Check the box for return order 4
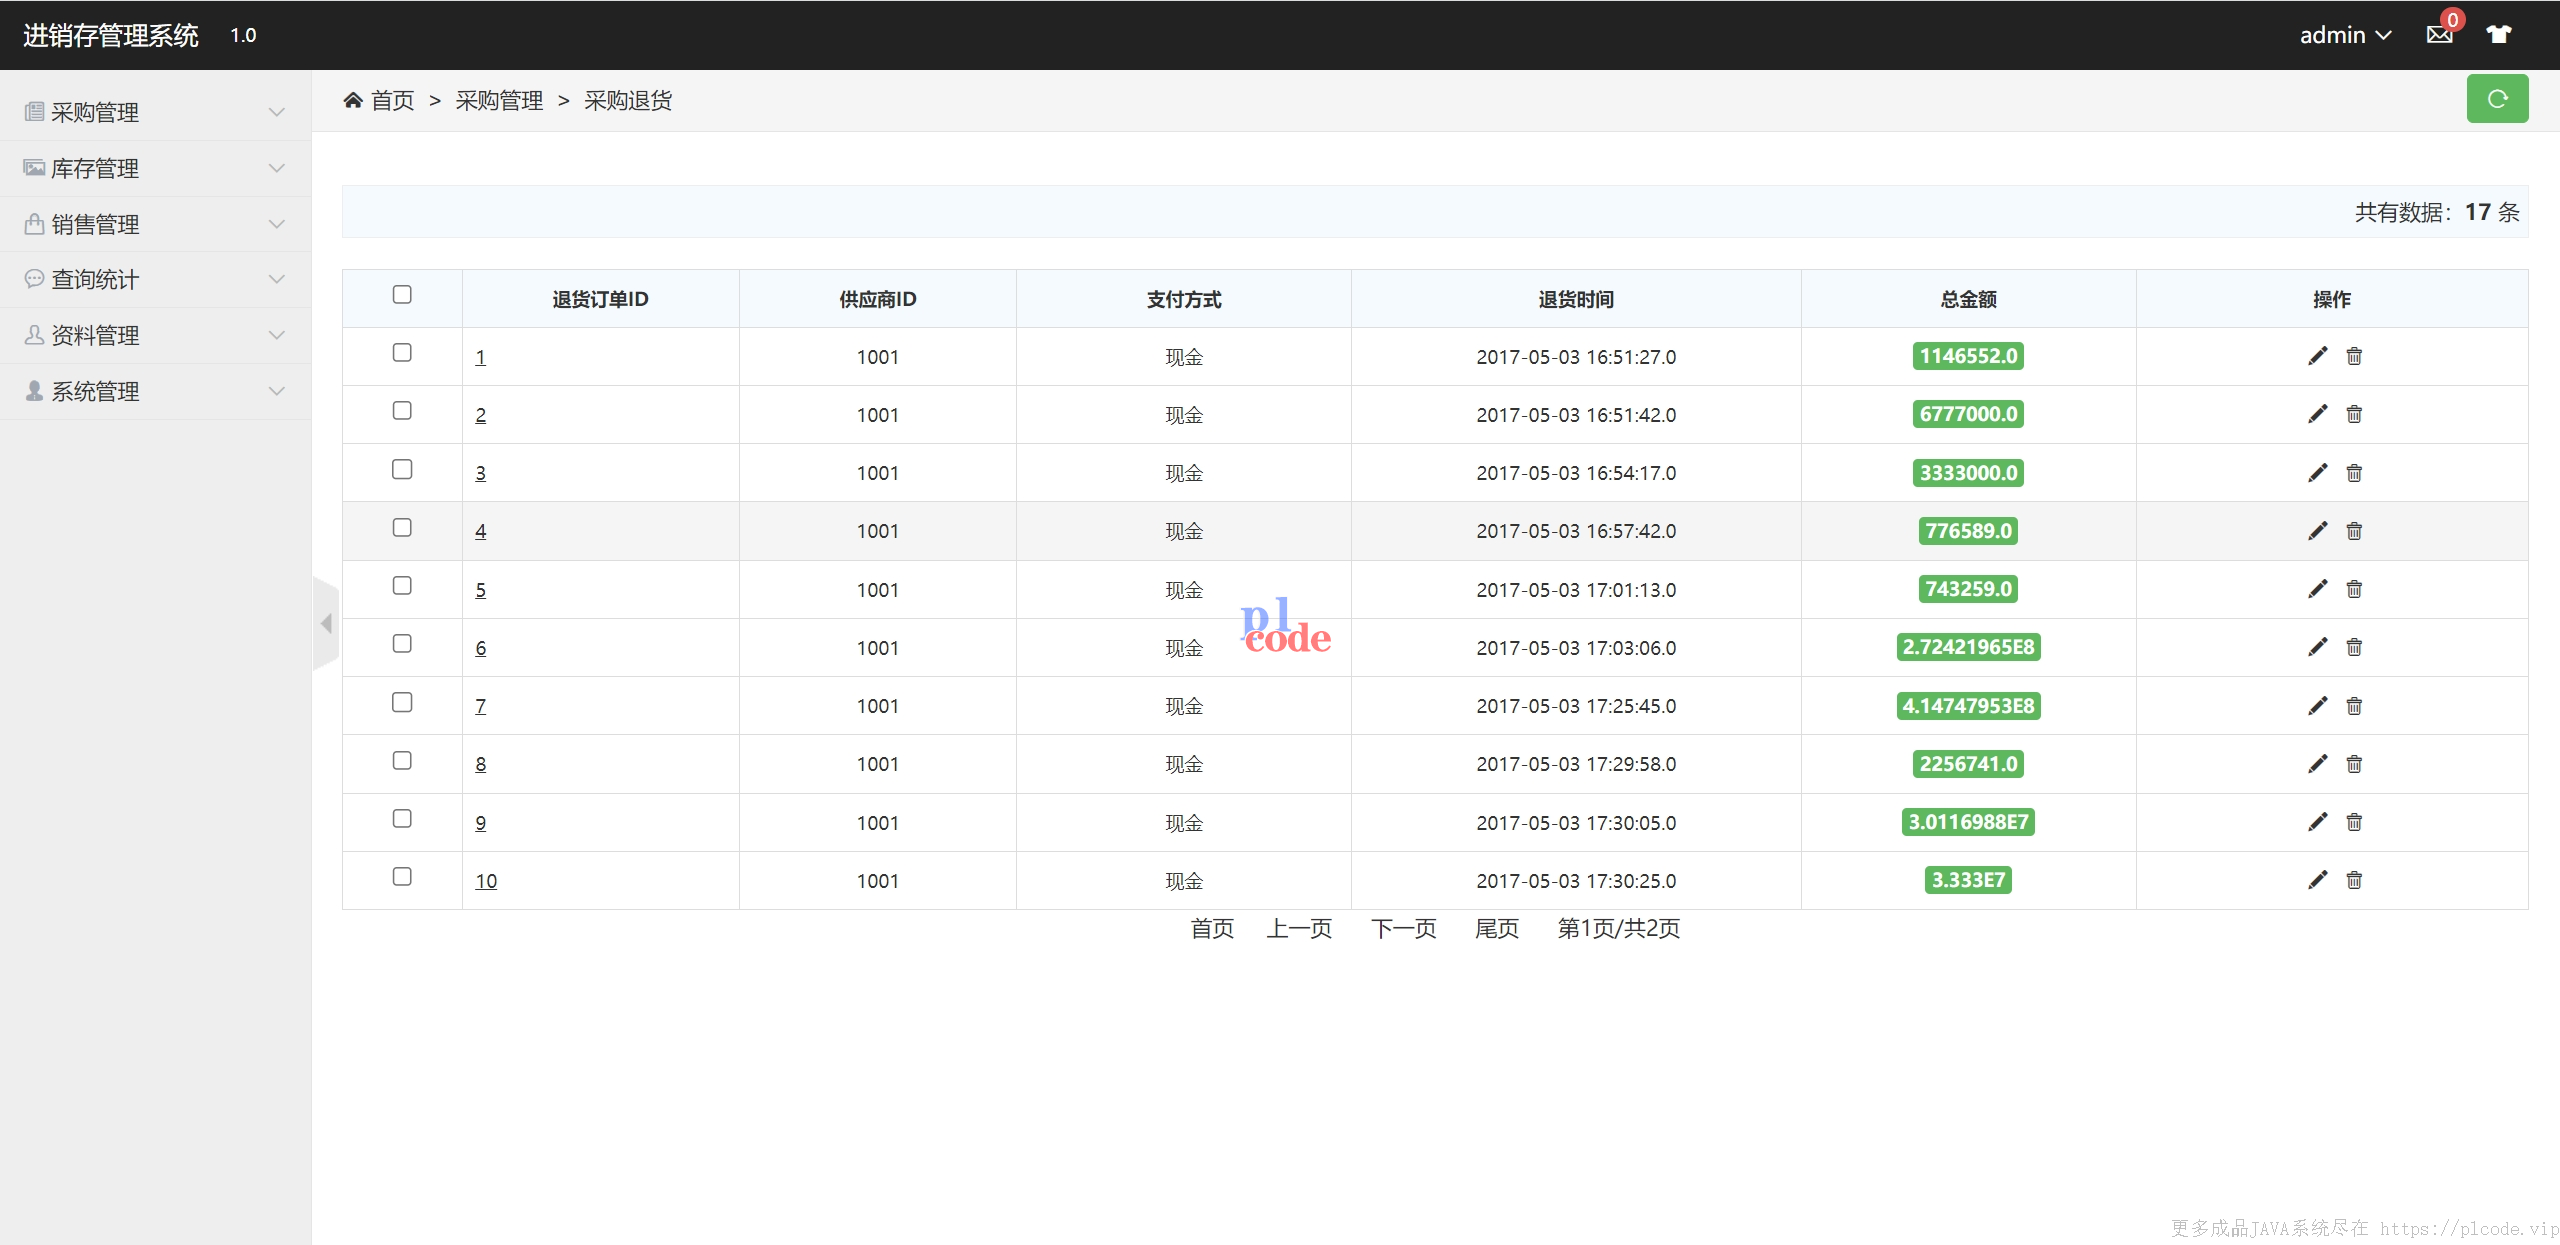This screenshot has width=2560, height=1245. (x=402, y=527)
